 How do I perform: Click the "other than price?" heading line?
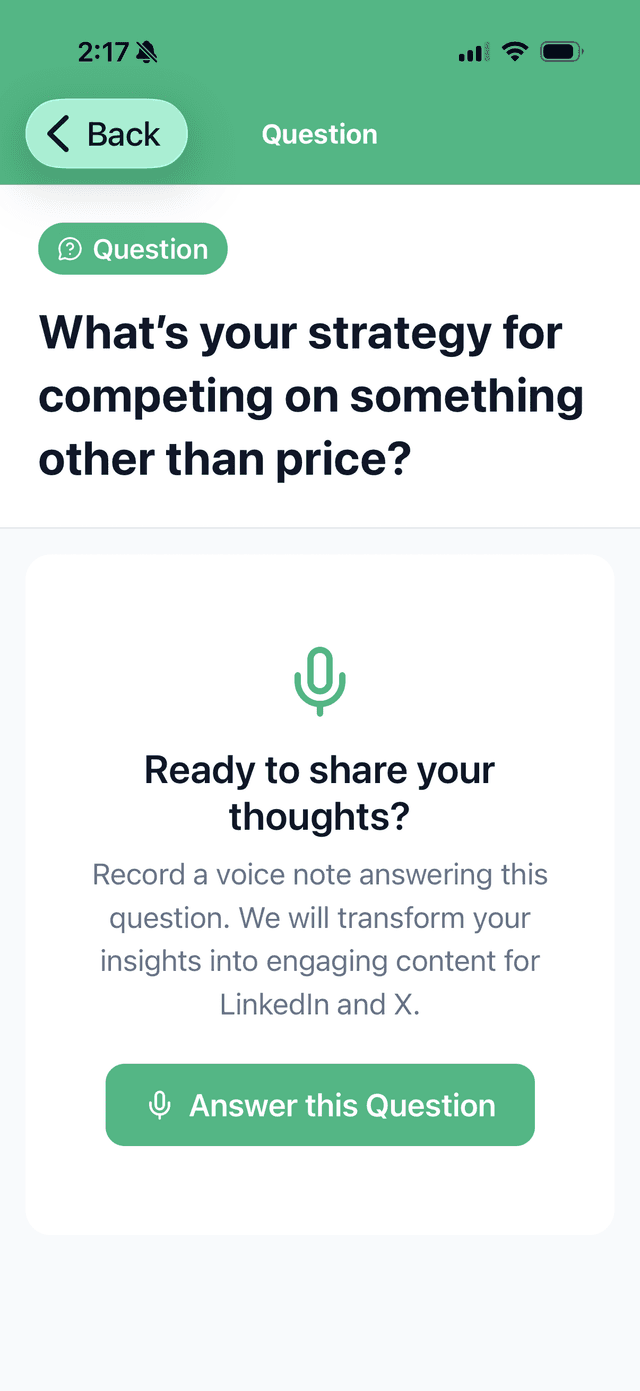(x=225, y=459)
